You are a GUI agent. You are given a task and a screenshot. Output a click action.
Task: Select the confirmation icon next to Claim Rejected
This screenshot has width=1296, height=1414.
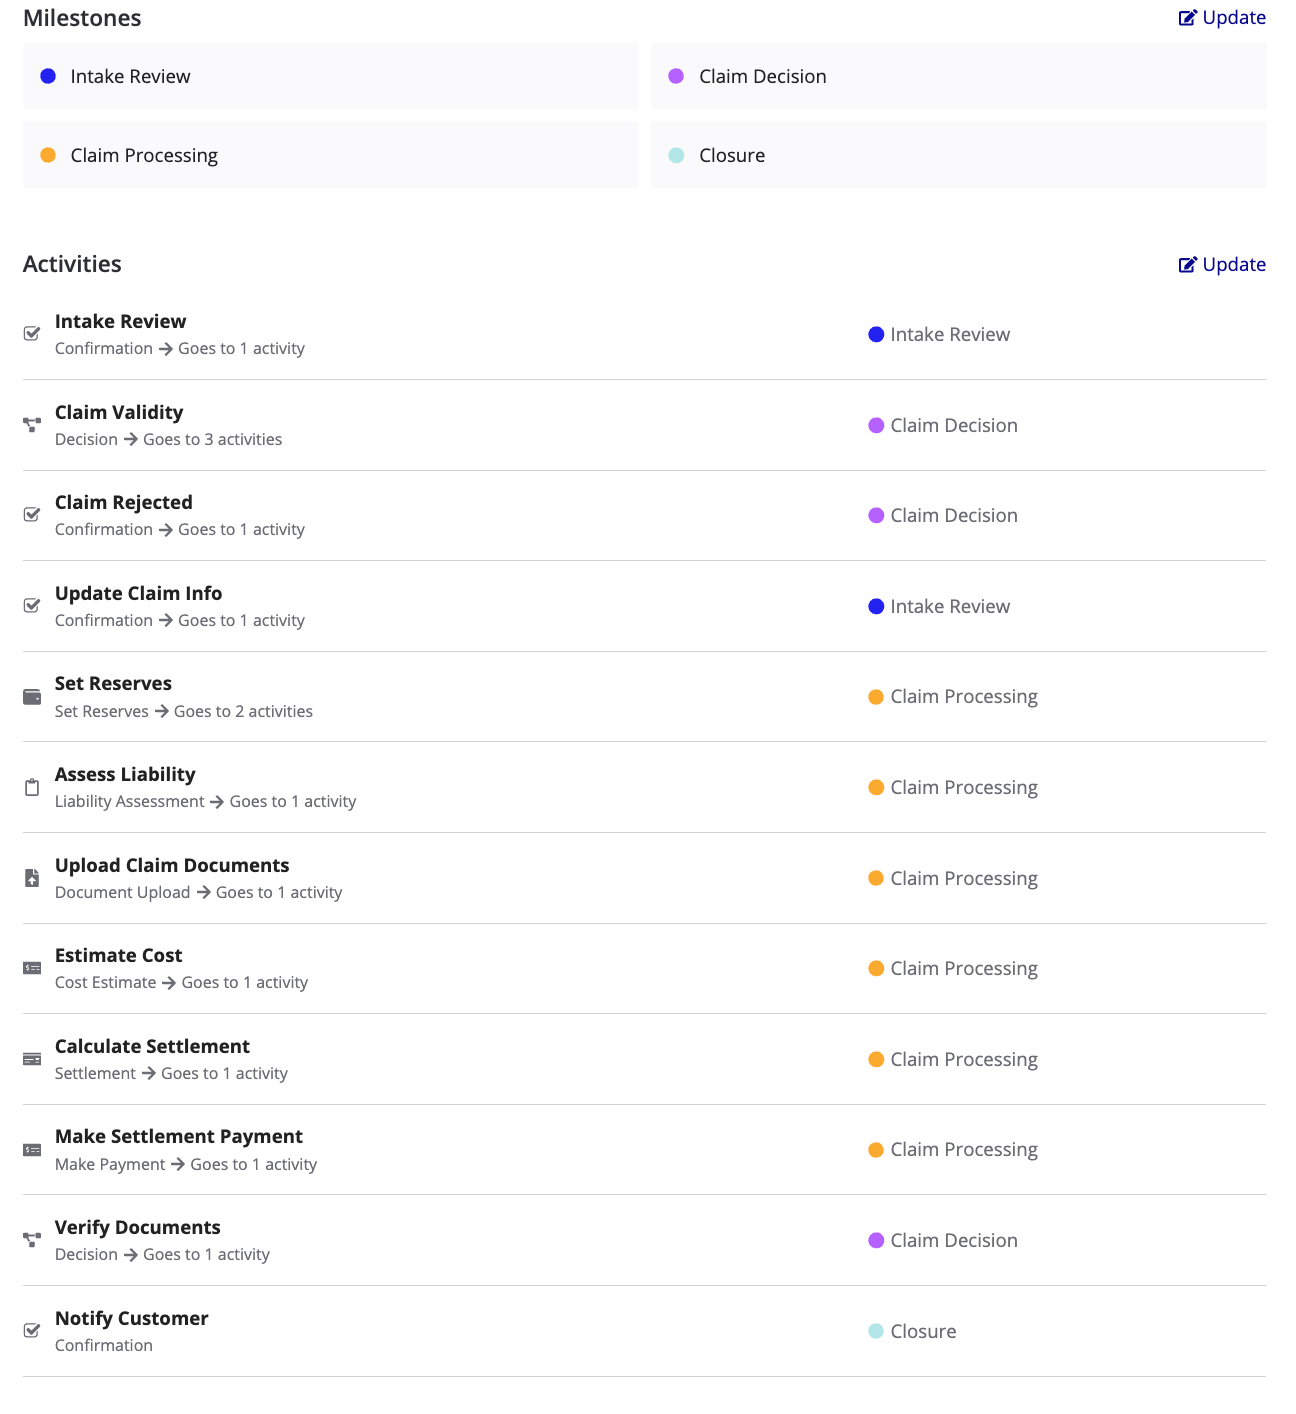32,515
